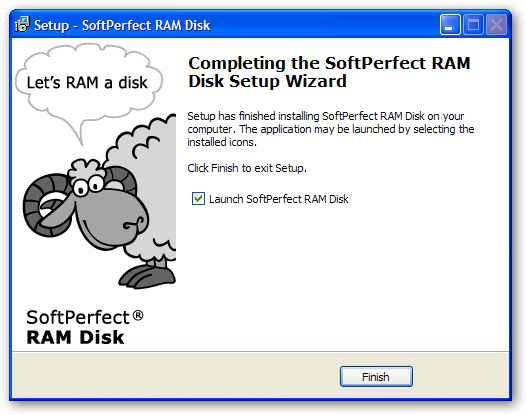526x415 pixels.
Task: Click the ram mascot's face
Action: pyautogui.click(x=106, y=210)
